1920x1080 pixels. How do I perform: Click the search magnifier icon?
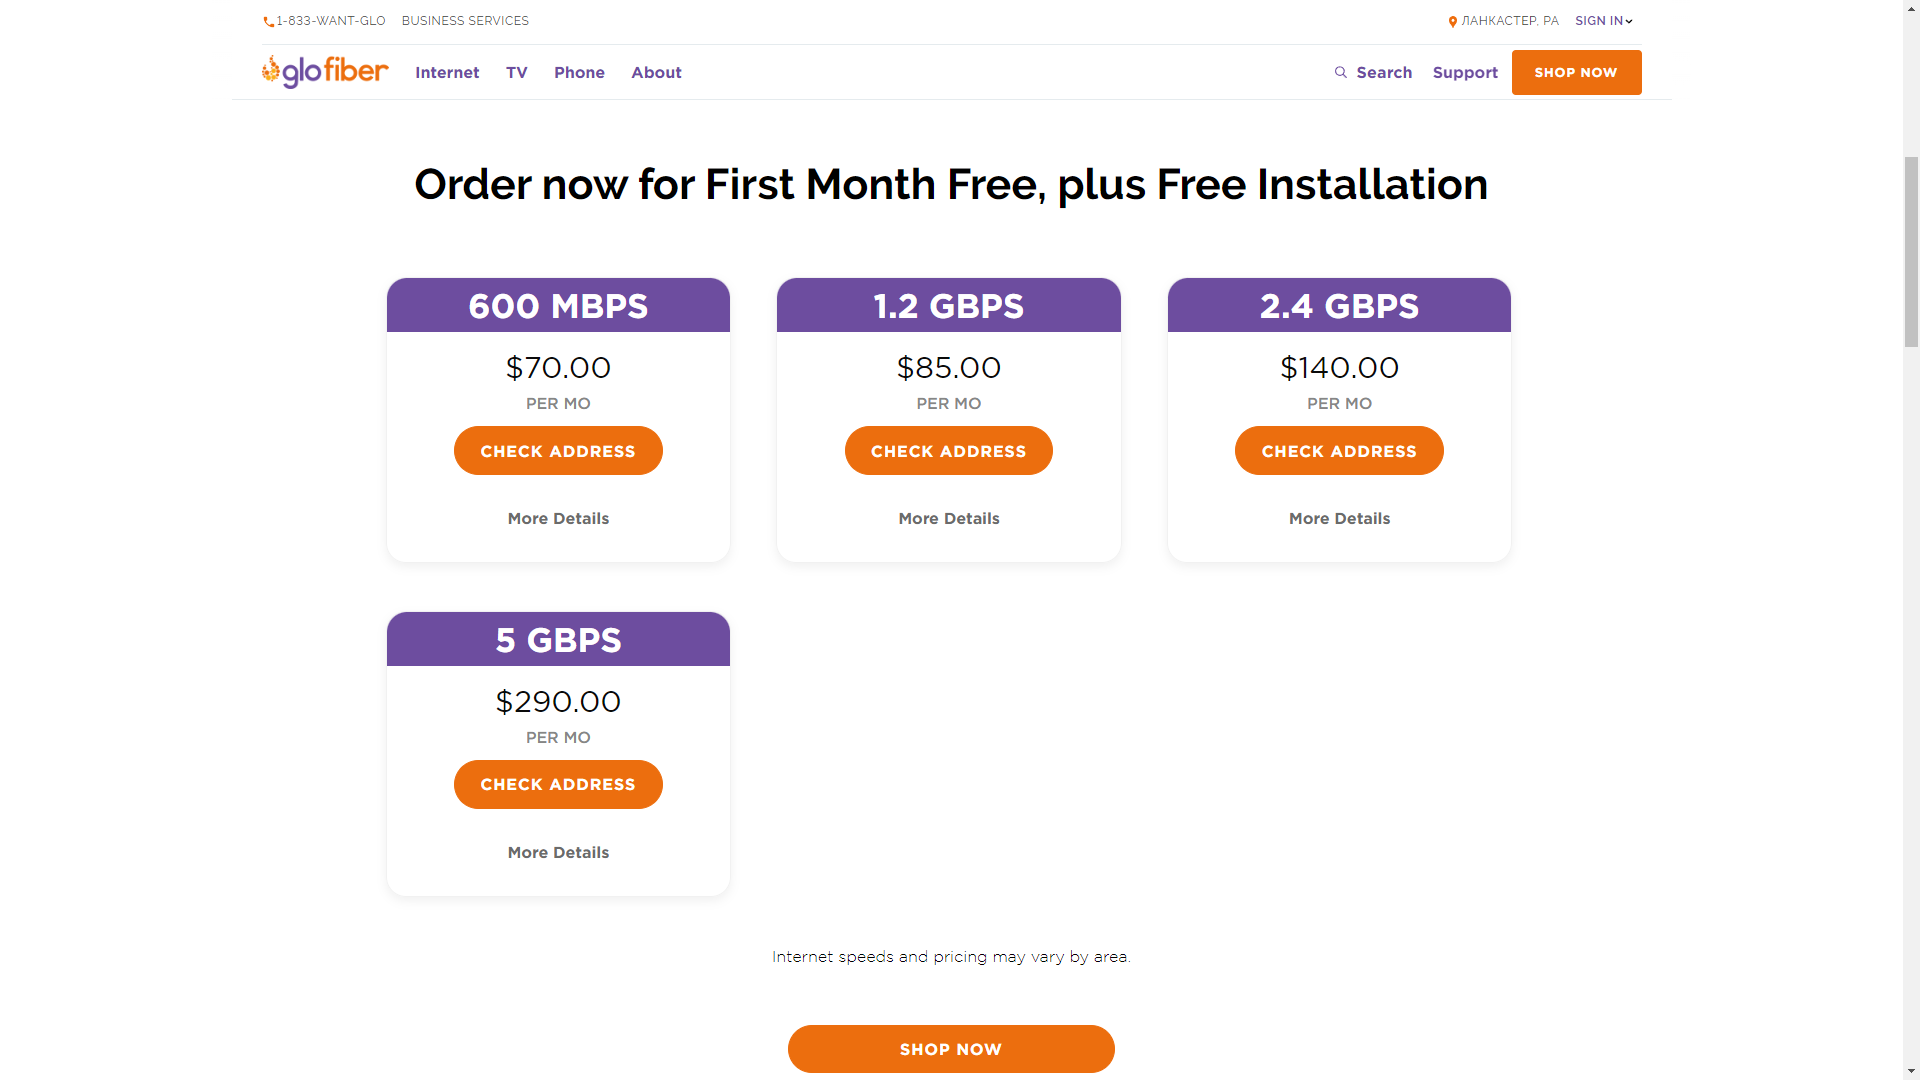[x=1341, y=72]
